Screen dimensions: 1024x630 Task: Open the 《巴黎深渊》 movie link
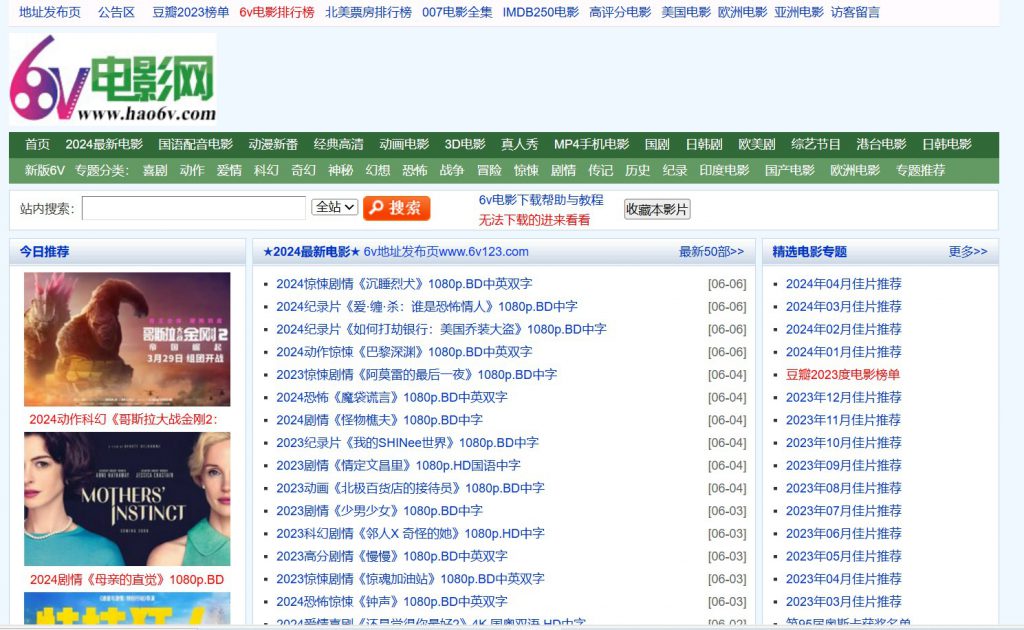point(404,352)
